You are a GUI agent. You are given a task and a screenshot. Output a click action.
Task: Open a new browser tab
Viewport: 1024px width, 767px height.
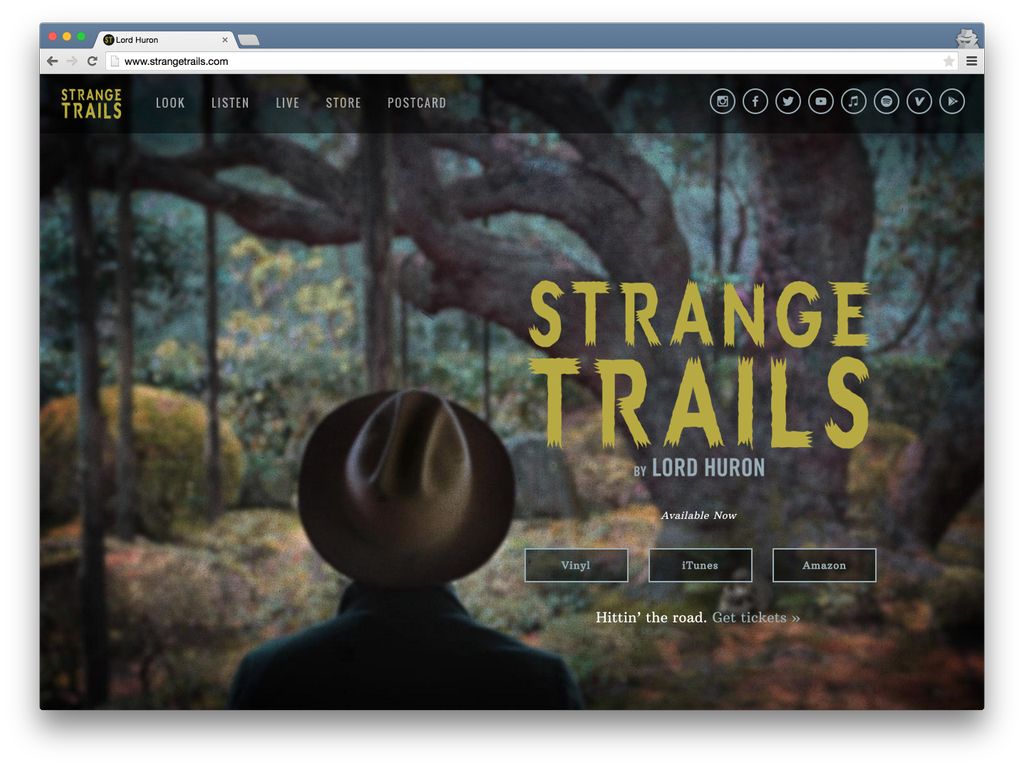coord(248,41)
